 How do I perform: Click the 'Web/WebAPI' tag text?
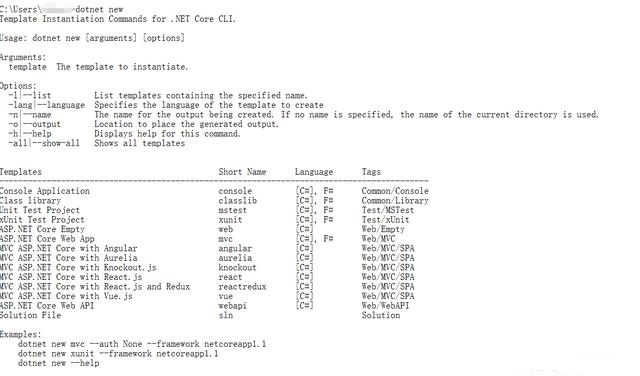(x=385, y=306)
